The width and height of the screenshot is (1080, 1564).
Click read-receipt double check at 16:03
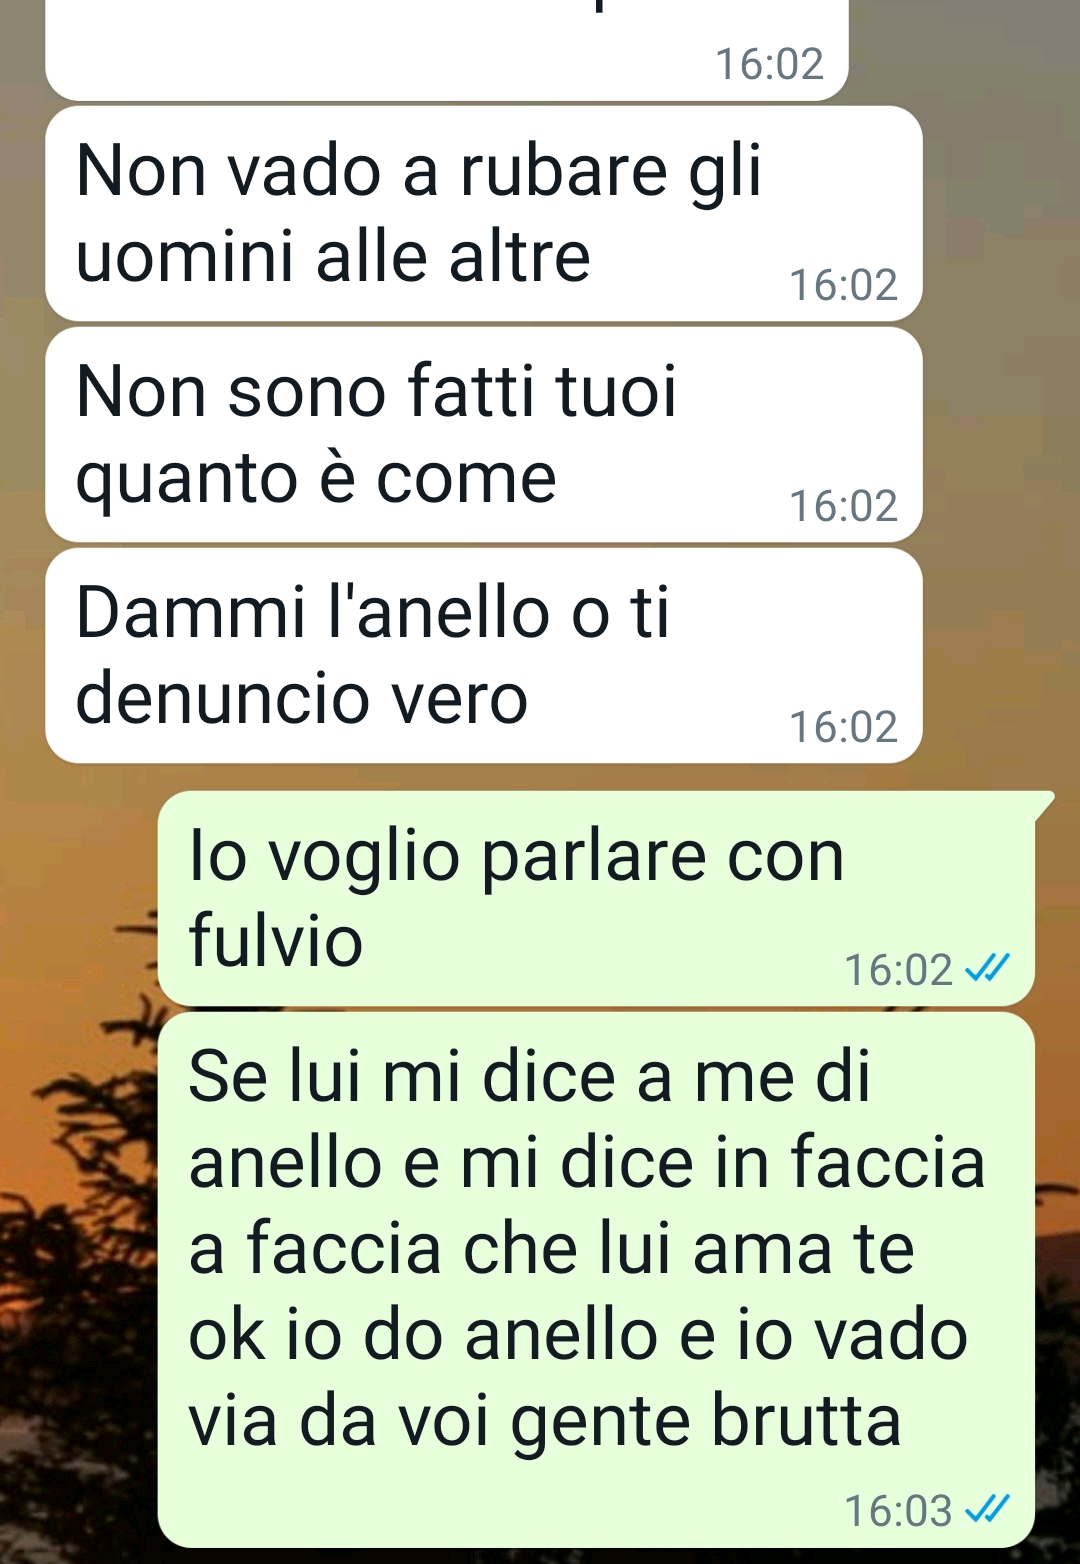tap(987, 1510)
